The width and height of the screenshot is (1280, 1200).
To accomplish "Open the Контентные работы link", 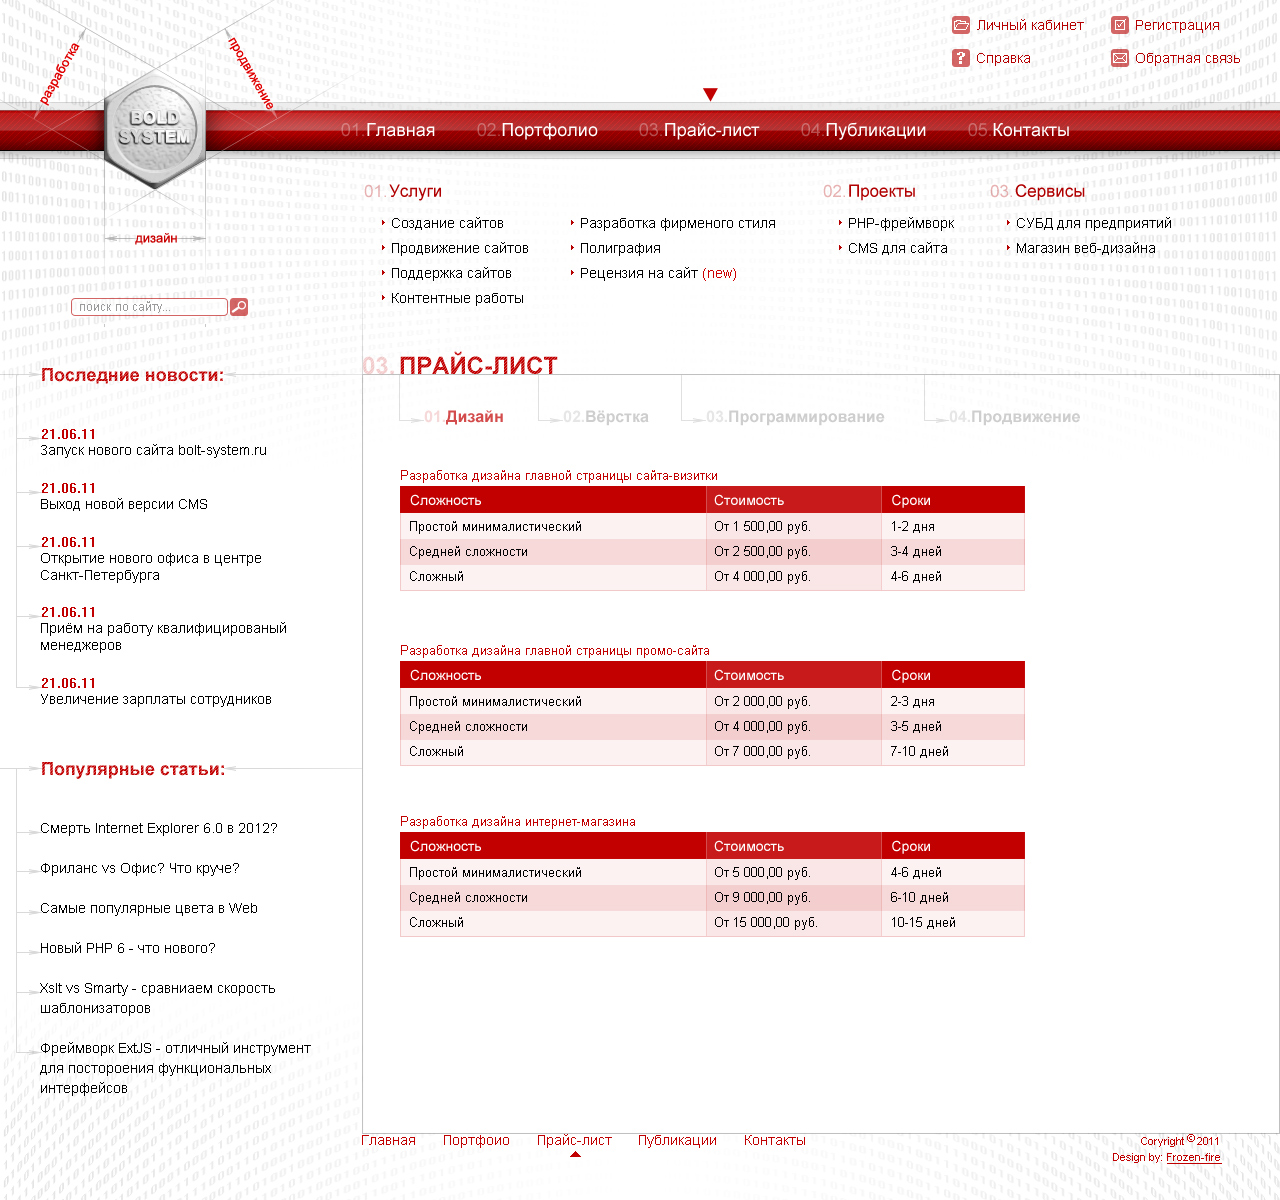I will pyautogui.click(x=457, y=298).
